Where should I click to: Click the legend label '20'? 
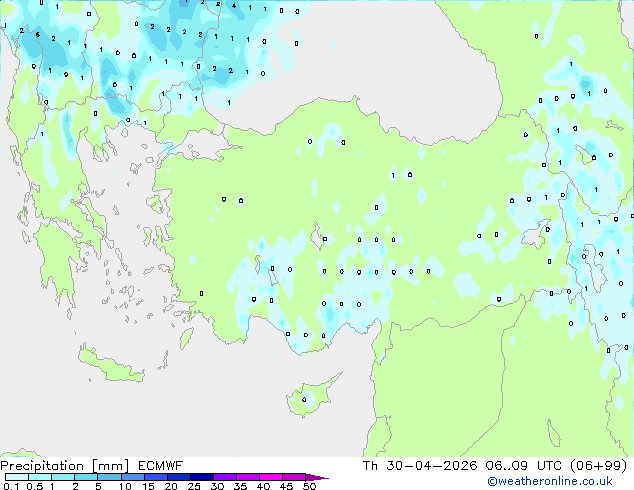point(171,486)
